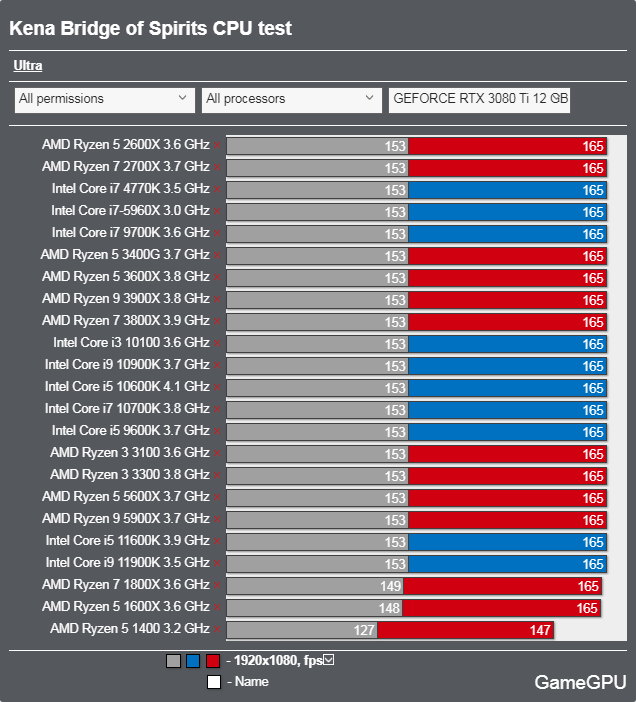This screenshot has height=702, width=636.
Task: Remove Intel Core i5 9600K row via X
Action: pos(217,431)
